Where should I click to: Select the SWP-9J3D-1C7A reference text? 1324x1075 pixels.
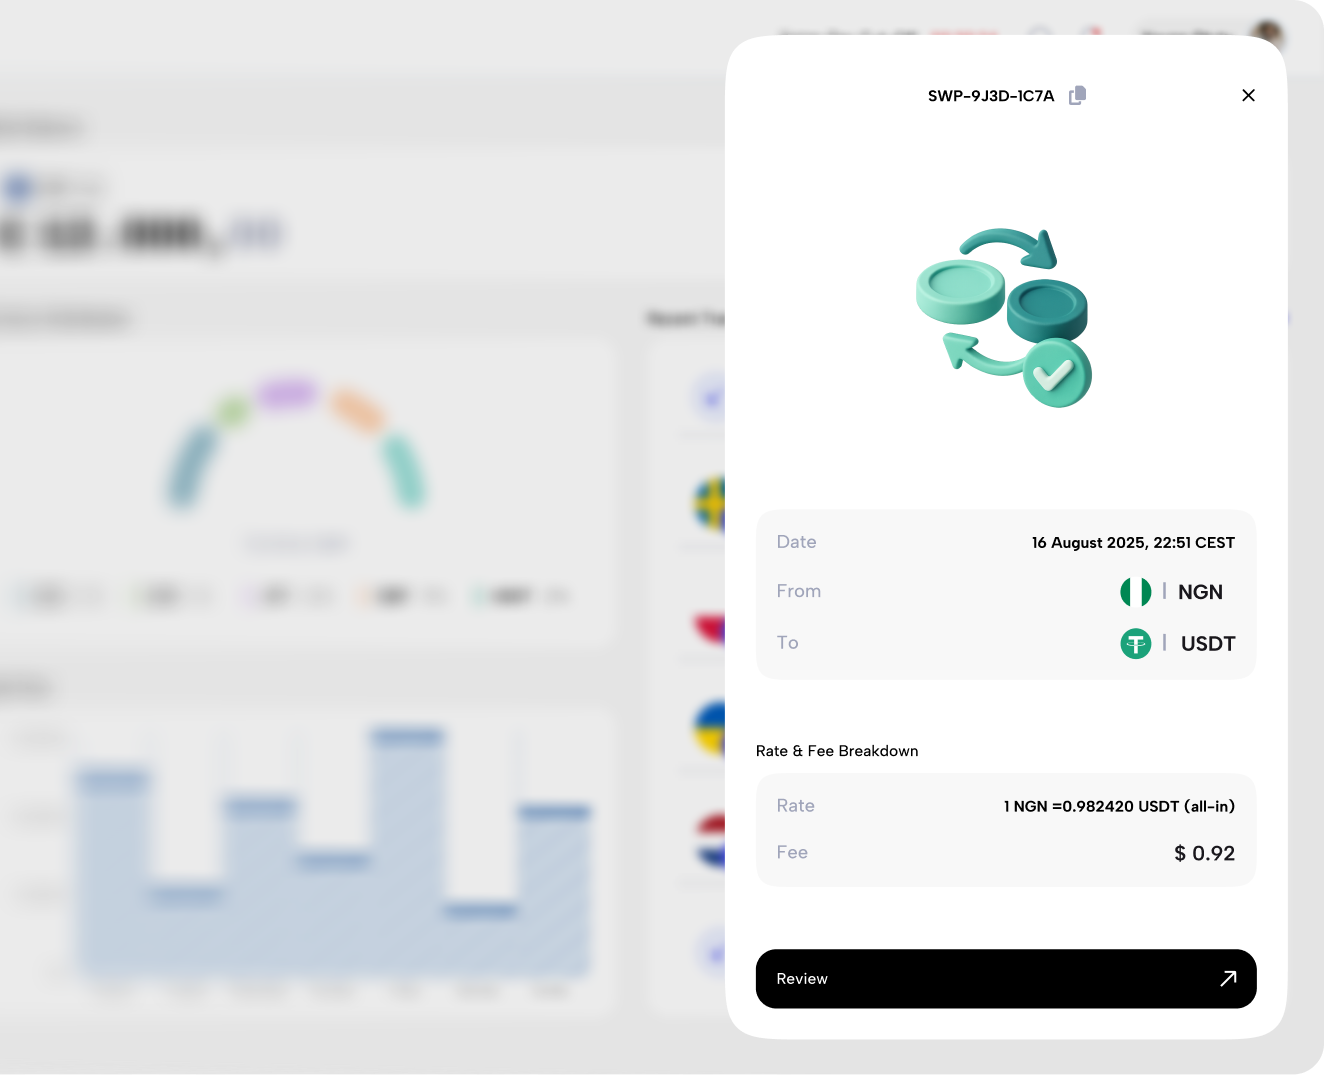990,96
